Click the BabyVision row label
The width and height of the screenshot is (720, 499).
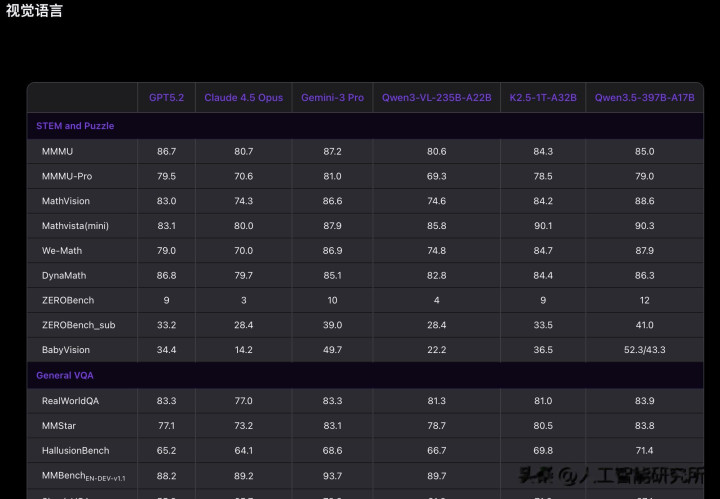tap(66, 350)
